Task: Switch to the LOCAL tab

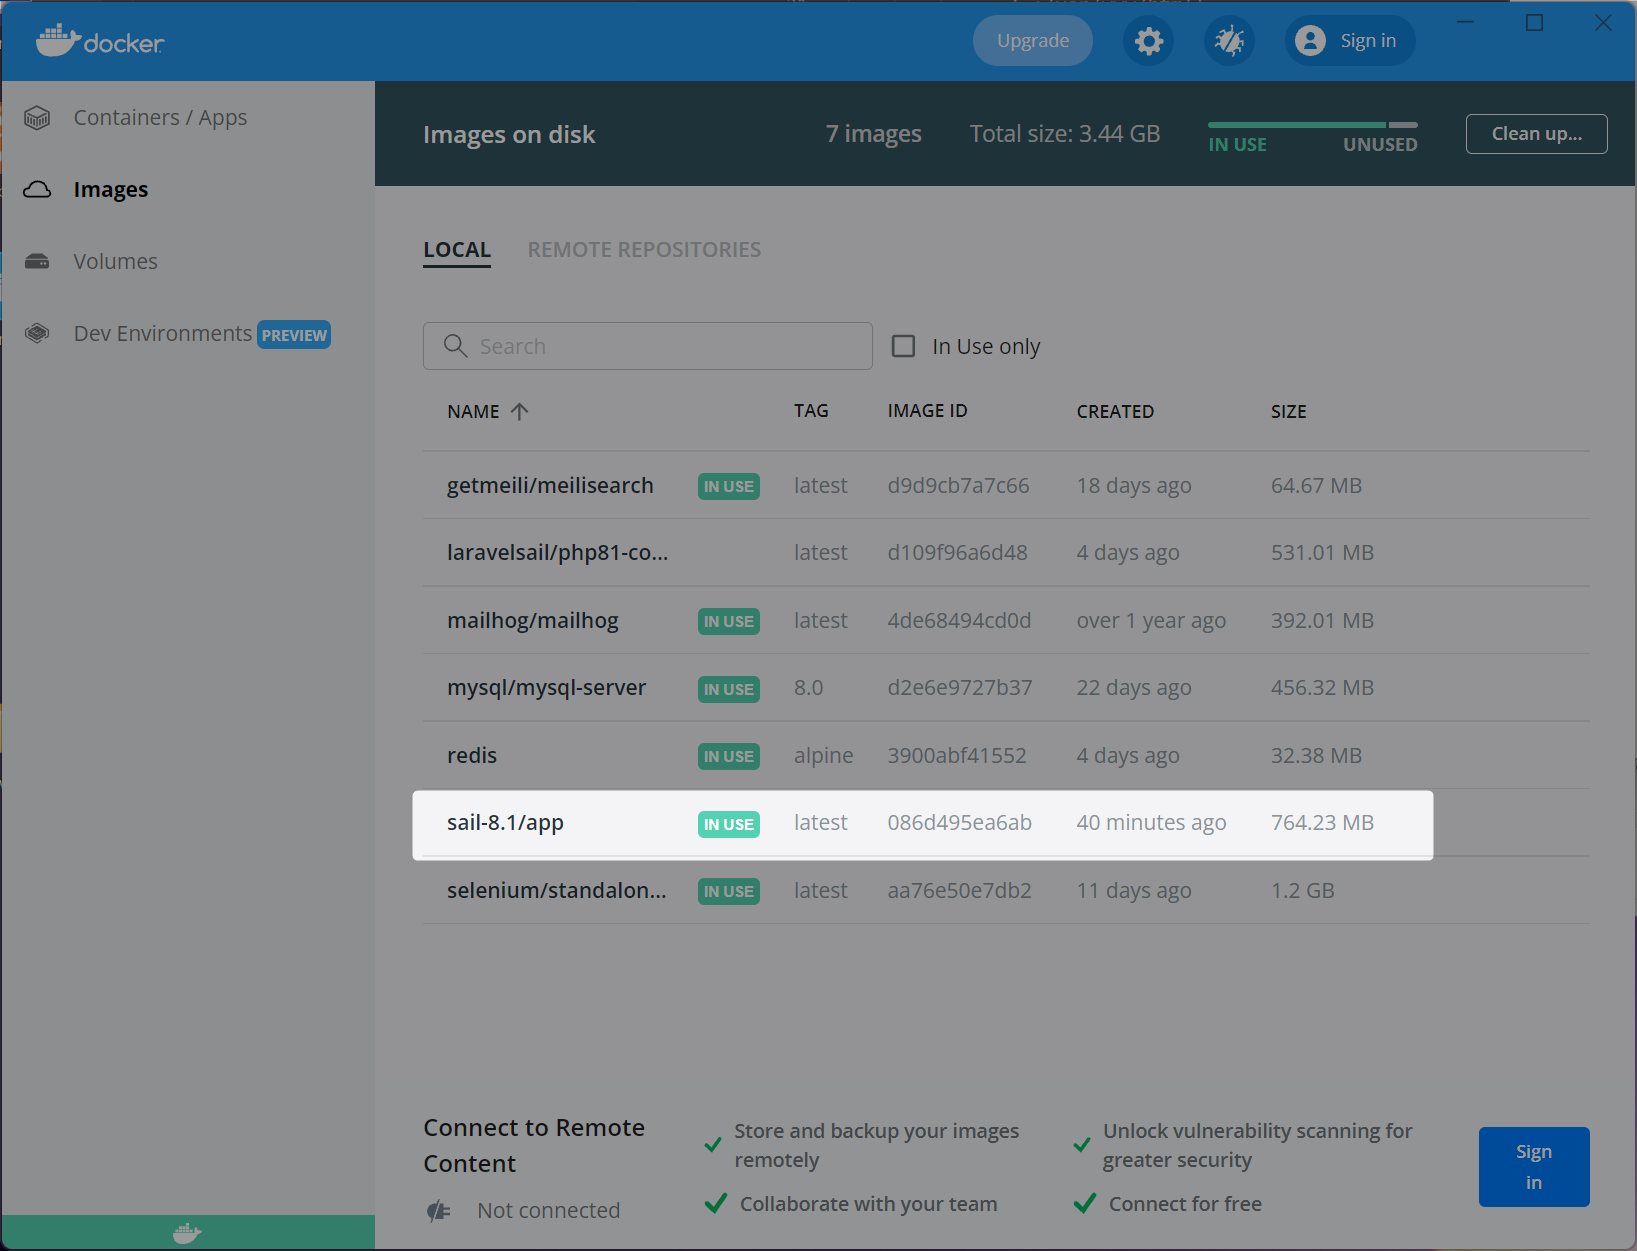Action: click(x=457, y=250)
